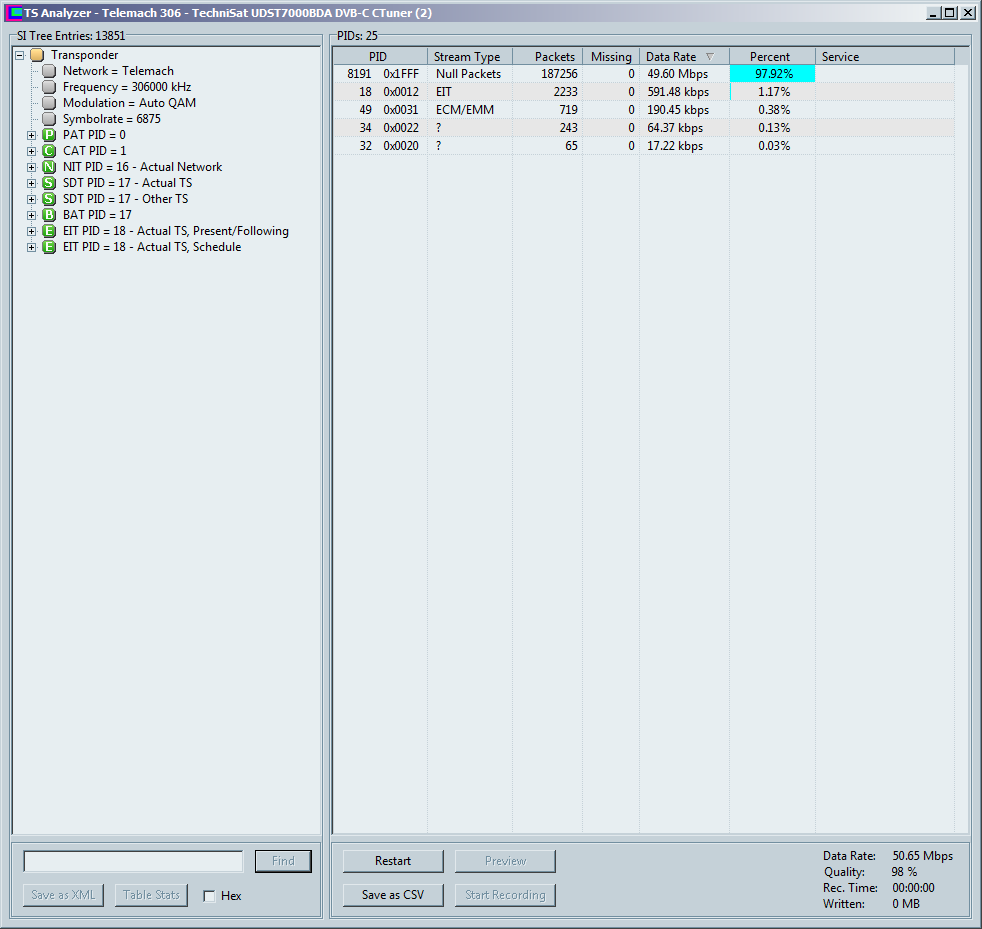Select 'Modulation = Auto QAM' entry
This screenshot has height=929, width=982.
pyautogui.click(x=129, y=103)
